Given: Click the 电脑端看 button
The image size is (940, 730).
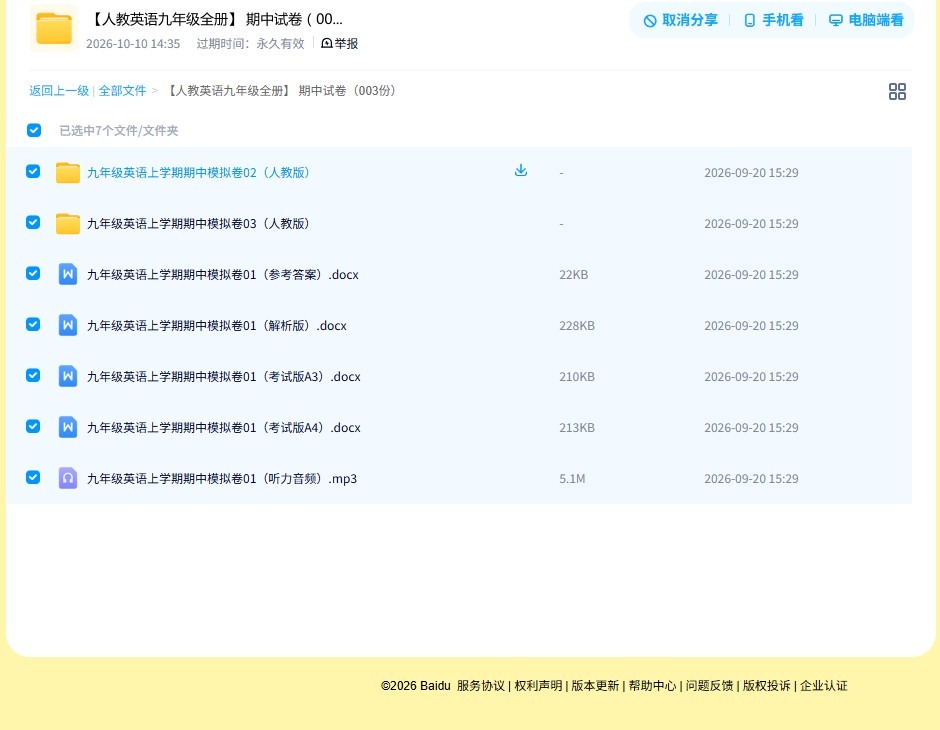Looking at the screenshot, I should 866,20.
